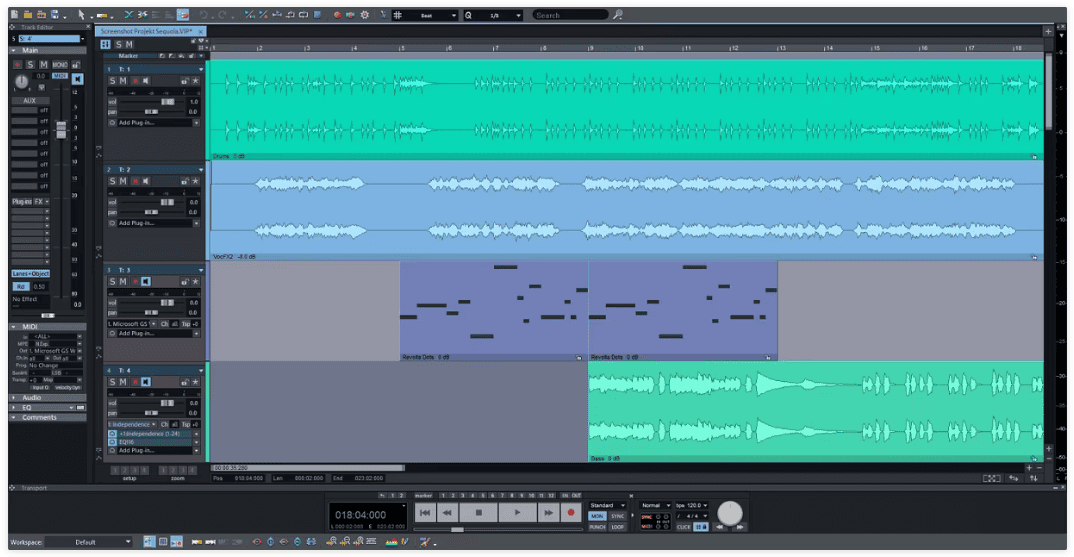Click track 2 pan slider
Screen dimensions: 1074x557
click(151, 212)
